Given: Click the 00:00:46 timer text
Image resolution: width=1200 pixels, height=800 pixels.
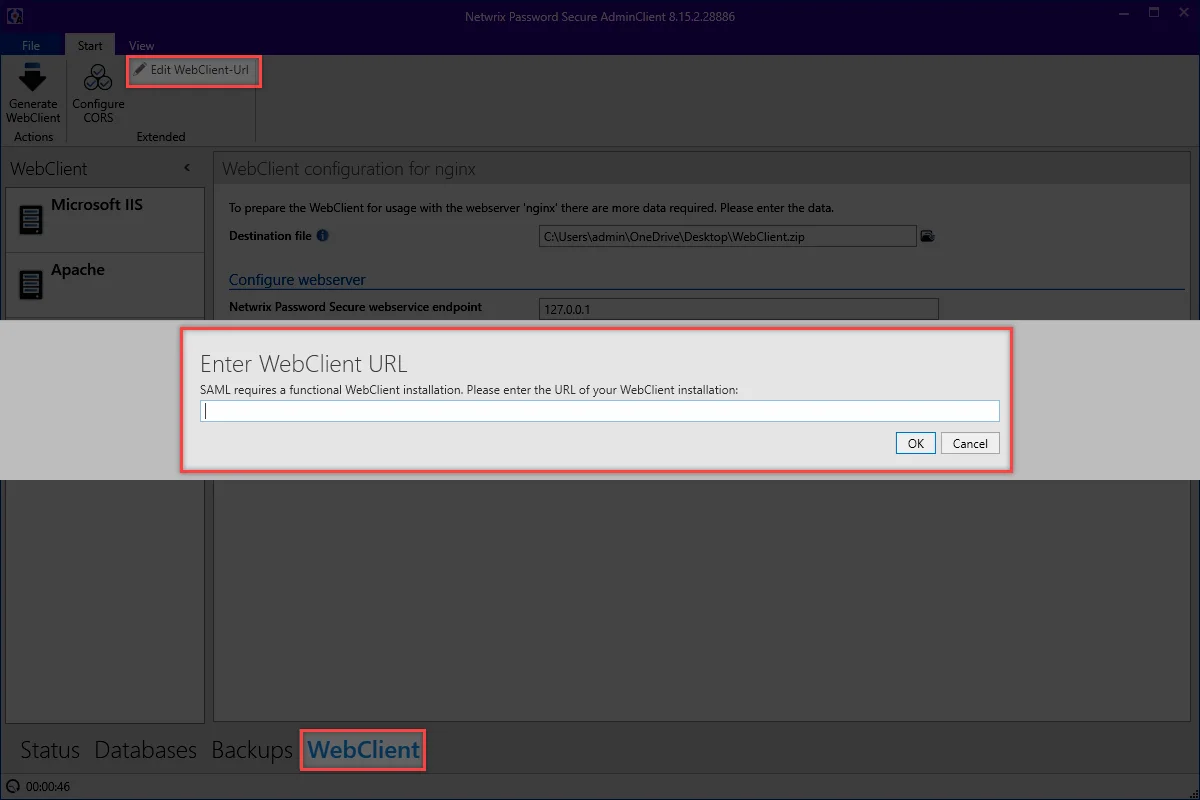Looking at the screenshot, I should coord(48,787).
